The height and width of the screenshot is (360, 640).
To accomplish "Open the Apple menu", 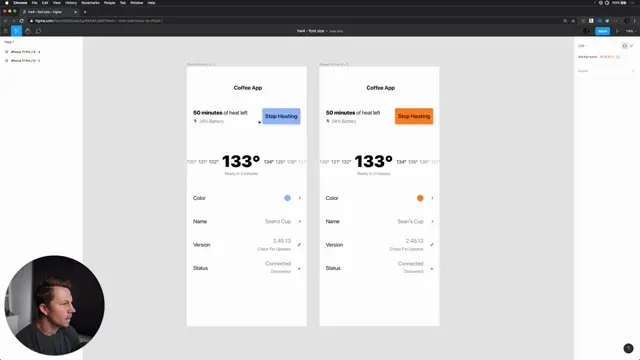I will pyautogui.click(x=7, y=3).
